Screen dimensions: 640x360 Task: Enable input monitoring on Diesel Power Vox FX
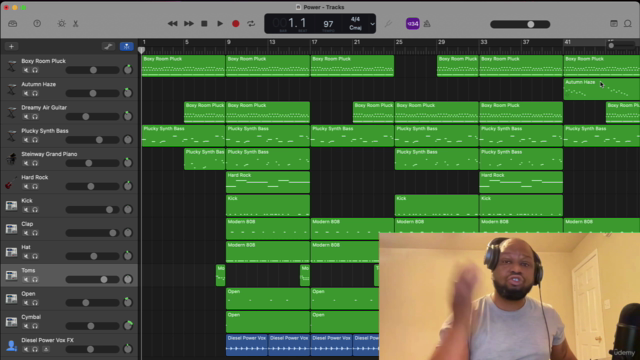click(x=46, y=349)
